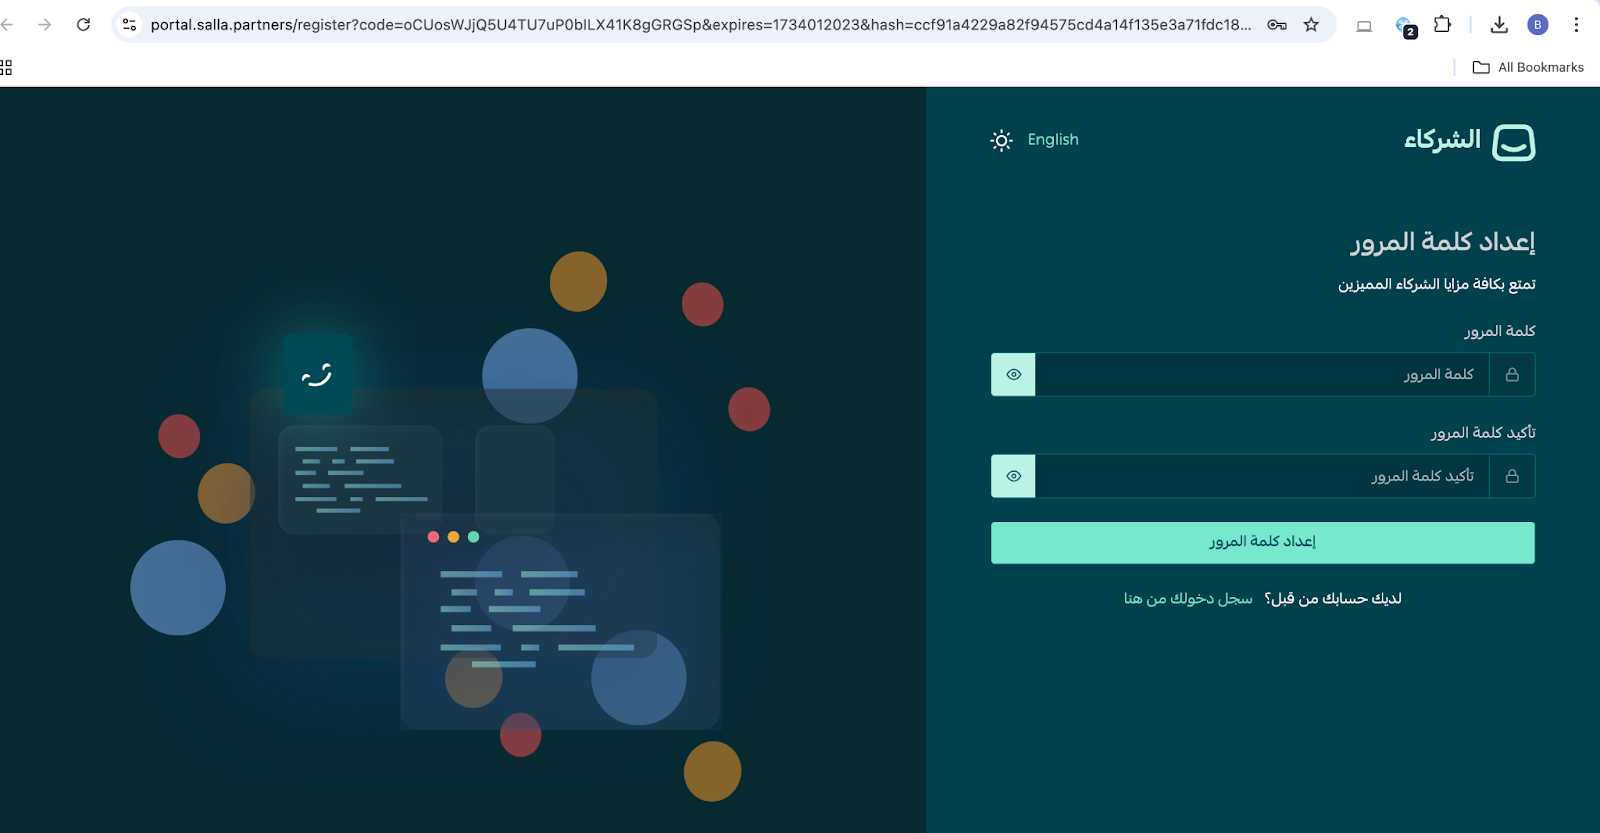The height and width of the screenshot is (833, 1600).
Task: Switch language to English
Action: [x=1053, y=139]
